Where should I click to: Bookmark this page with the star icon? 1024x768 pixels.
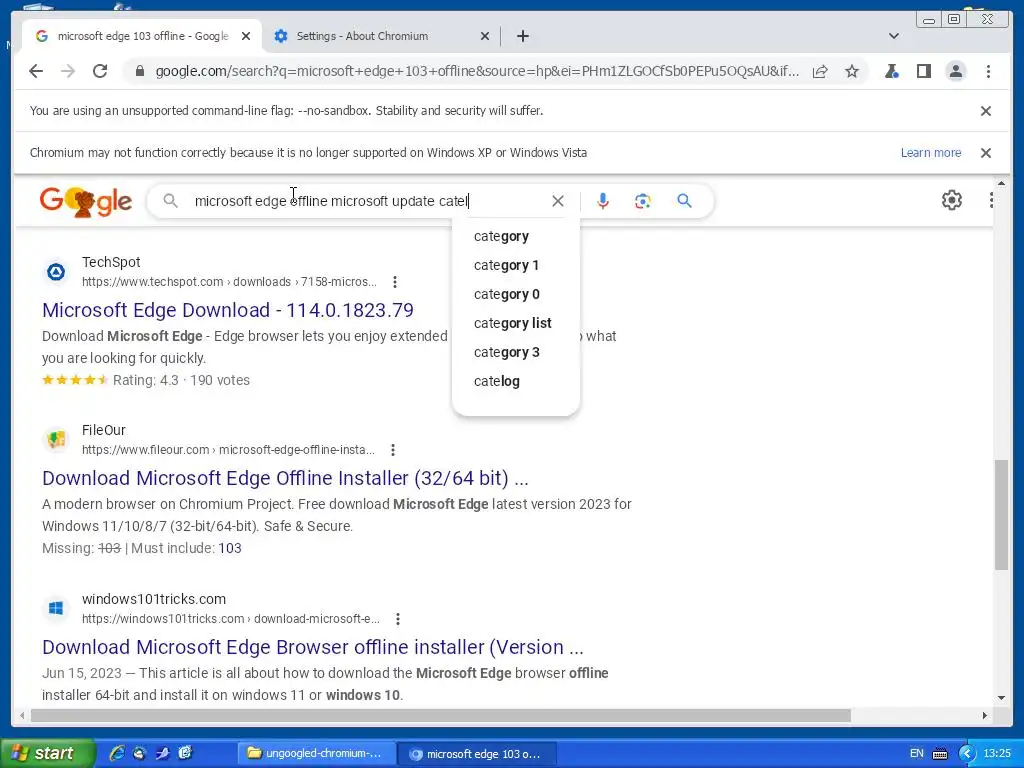point(852,71)
